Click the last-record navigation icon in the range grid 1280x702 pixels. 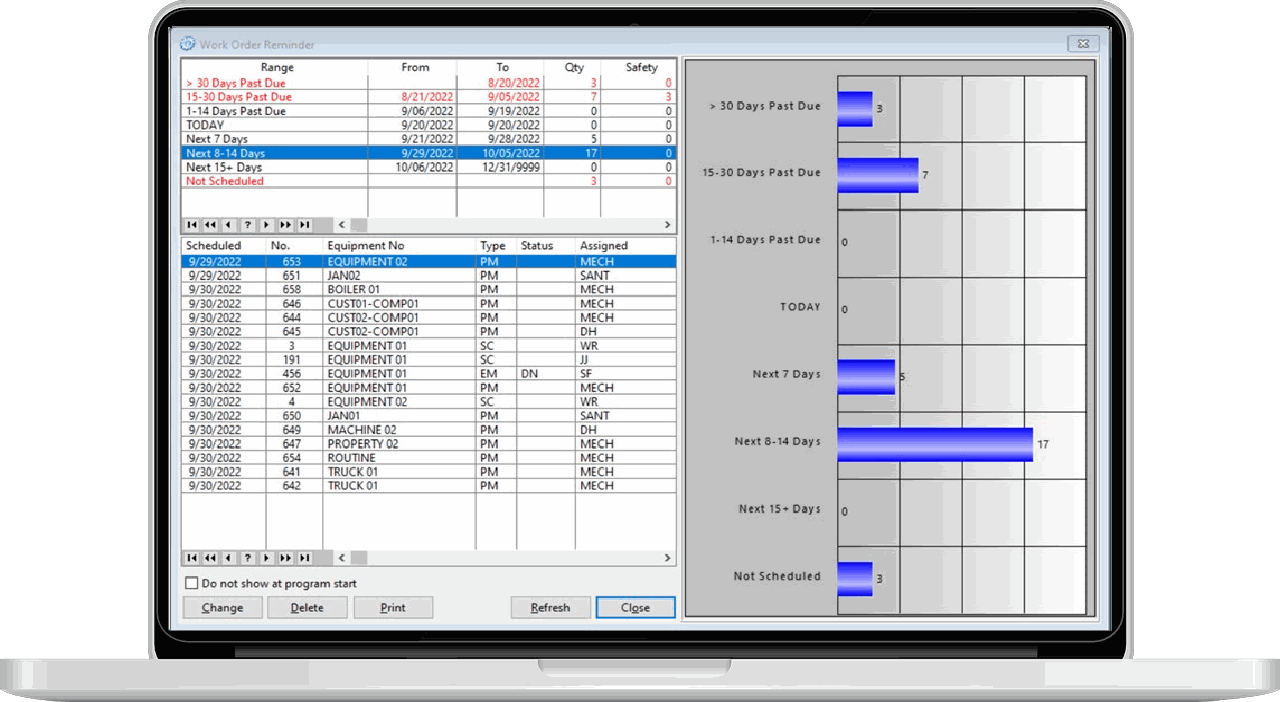305,225
